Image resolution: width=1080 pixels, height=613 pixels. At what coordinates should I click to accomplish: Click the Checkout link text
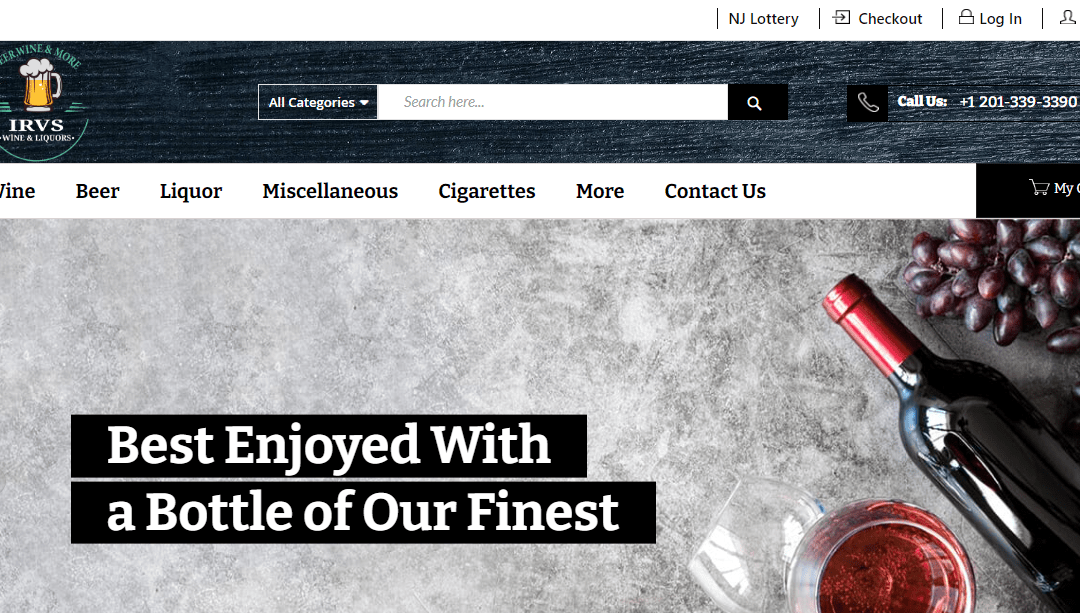pos(890,19)
